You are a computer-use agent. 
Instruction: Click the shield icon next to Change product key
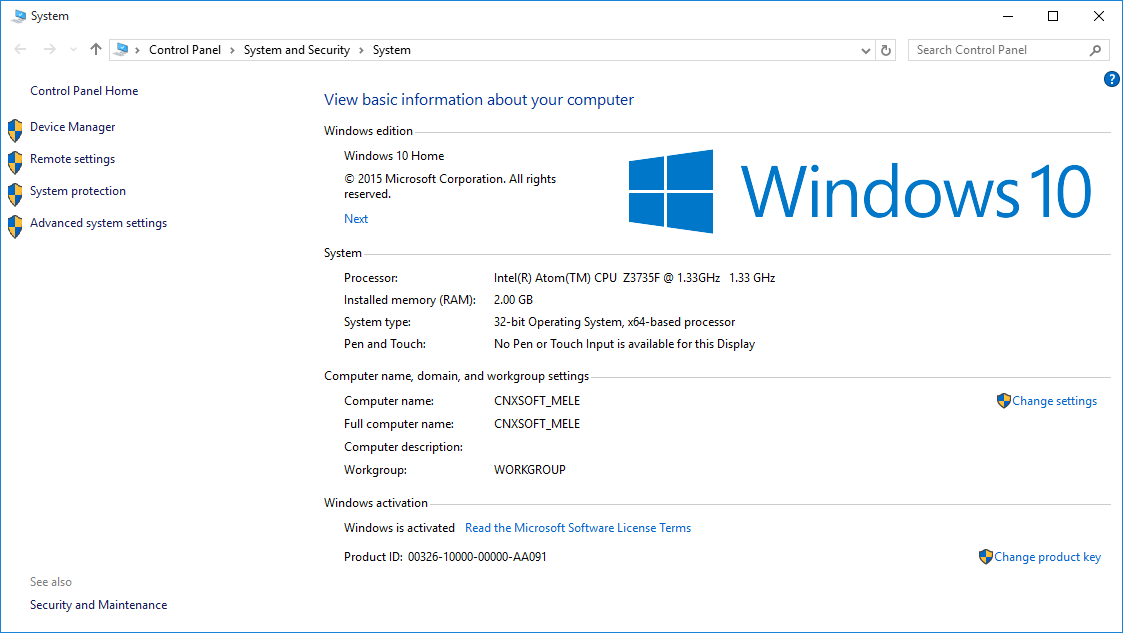(x=985, y=556)
